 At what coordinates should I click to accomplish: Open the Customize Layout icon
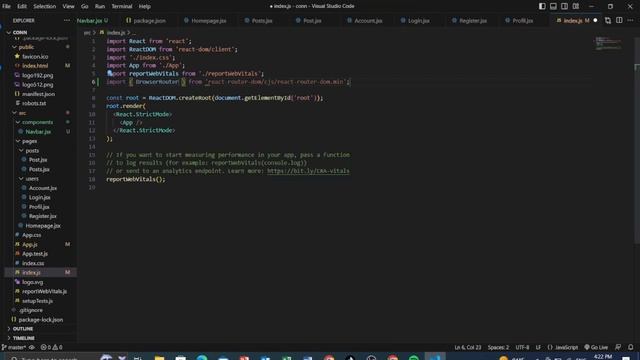[x=576, y=6]
